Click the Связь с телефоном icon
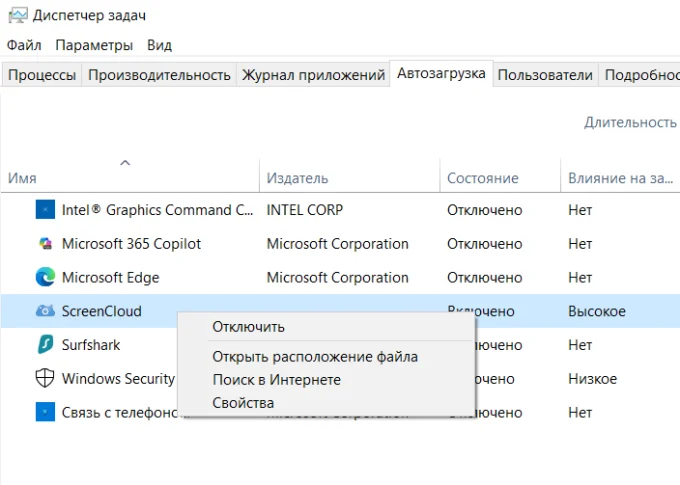 (x=45, y=412)
